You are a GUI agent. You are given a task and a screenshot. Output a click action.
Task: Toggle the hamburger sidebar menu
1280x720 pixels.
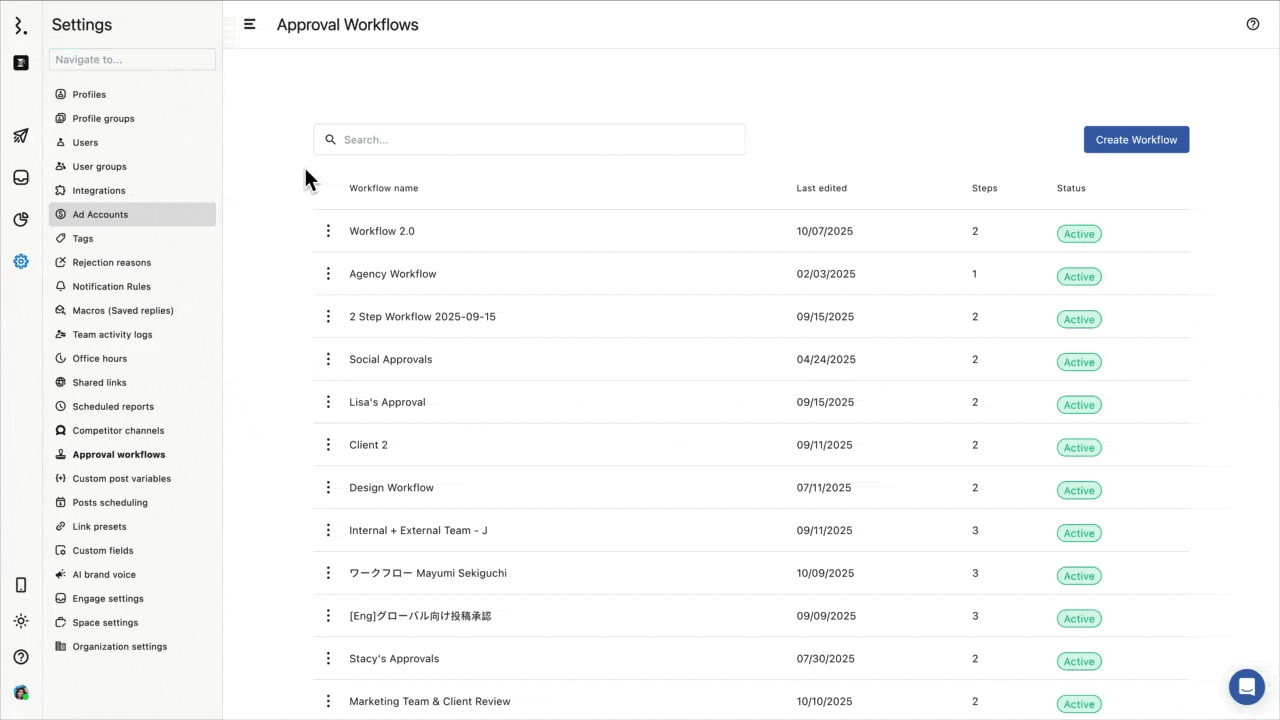(x=250, y=24)
